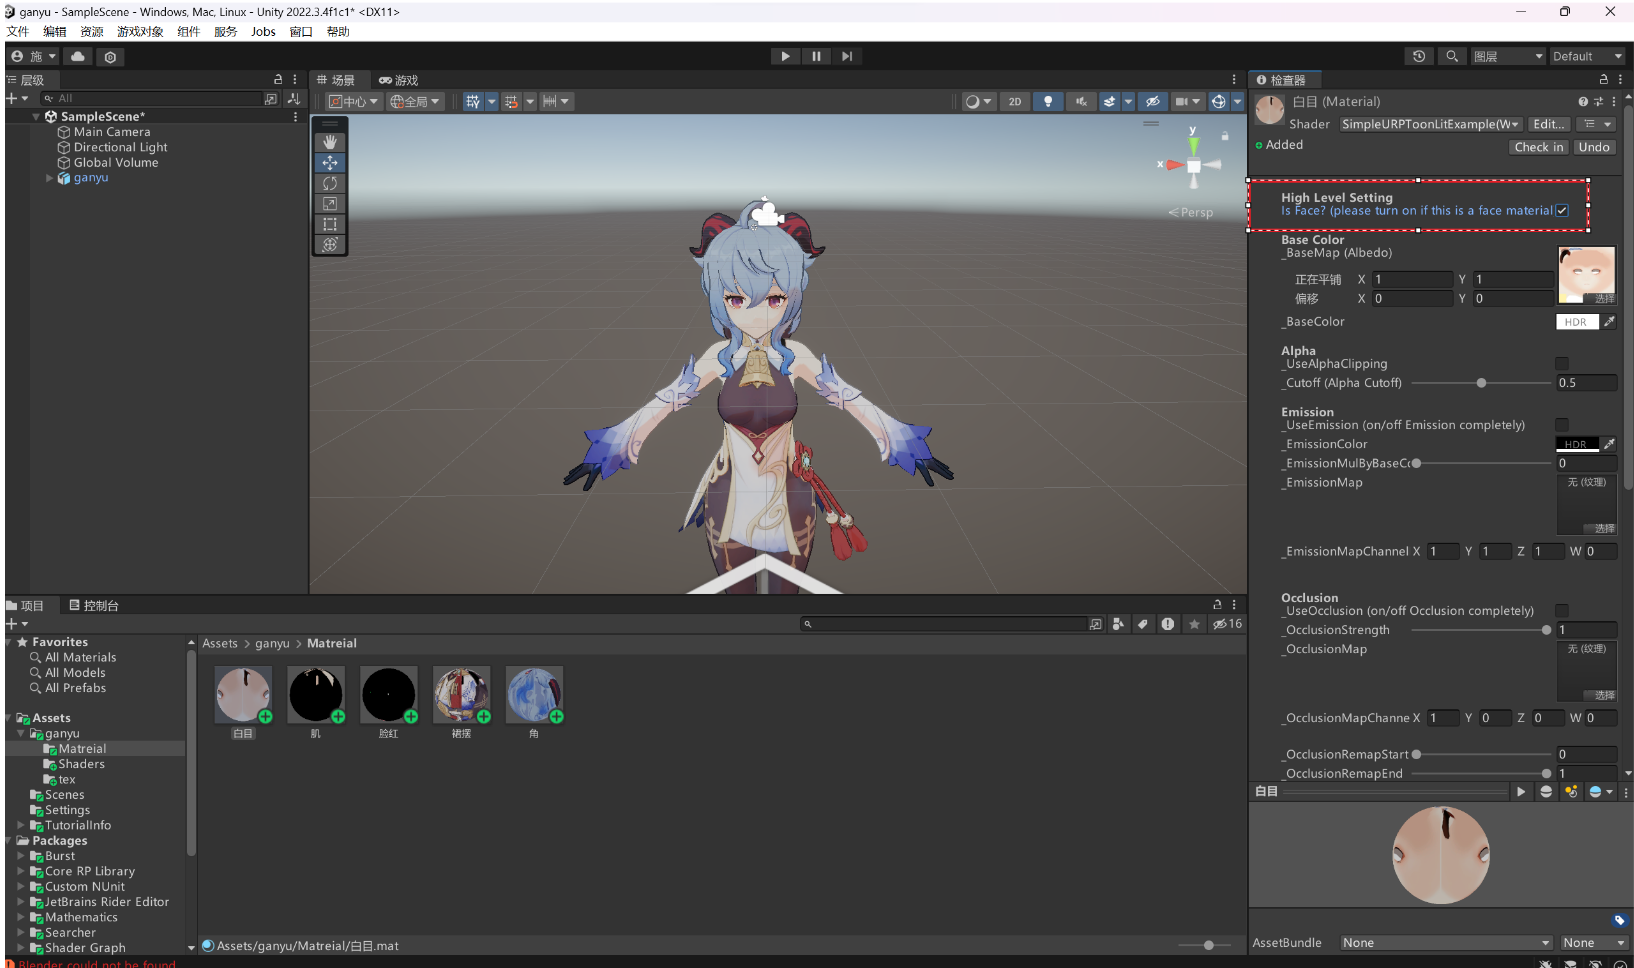
Task: Click the Undo button in Inspector
Action: tap(1594, 147)
